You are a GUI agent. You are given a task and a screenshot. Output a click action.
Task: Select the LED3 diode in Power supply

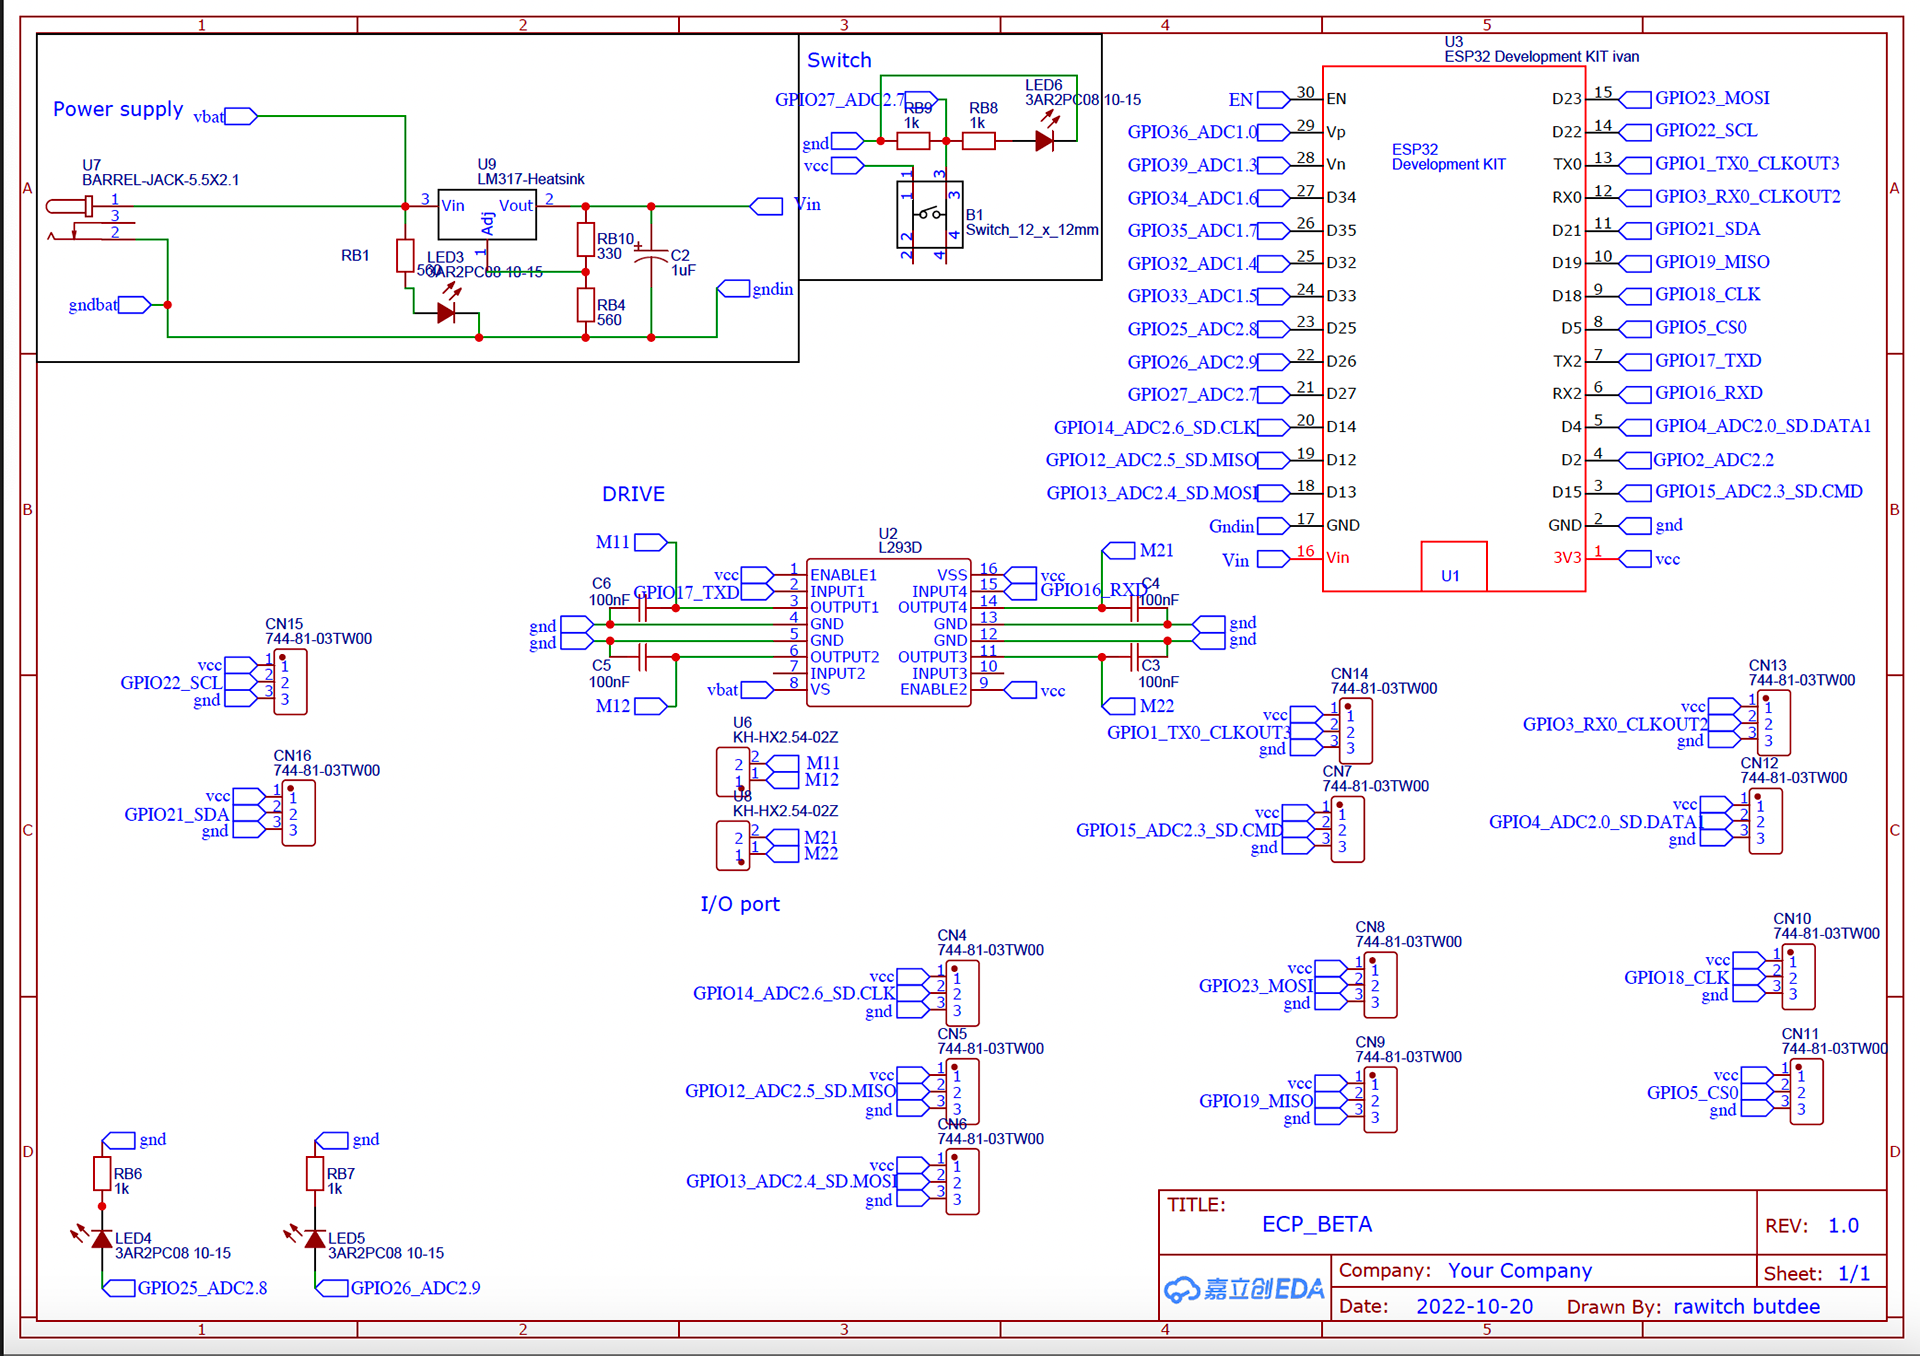446,313
